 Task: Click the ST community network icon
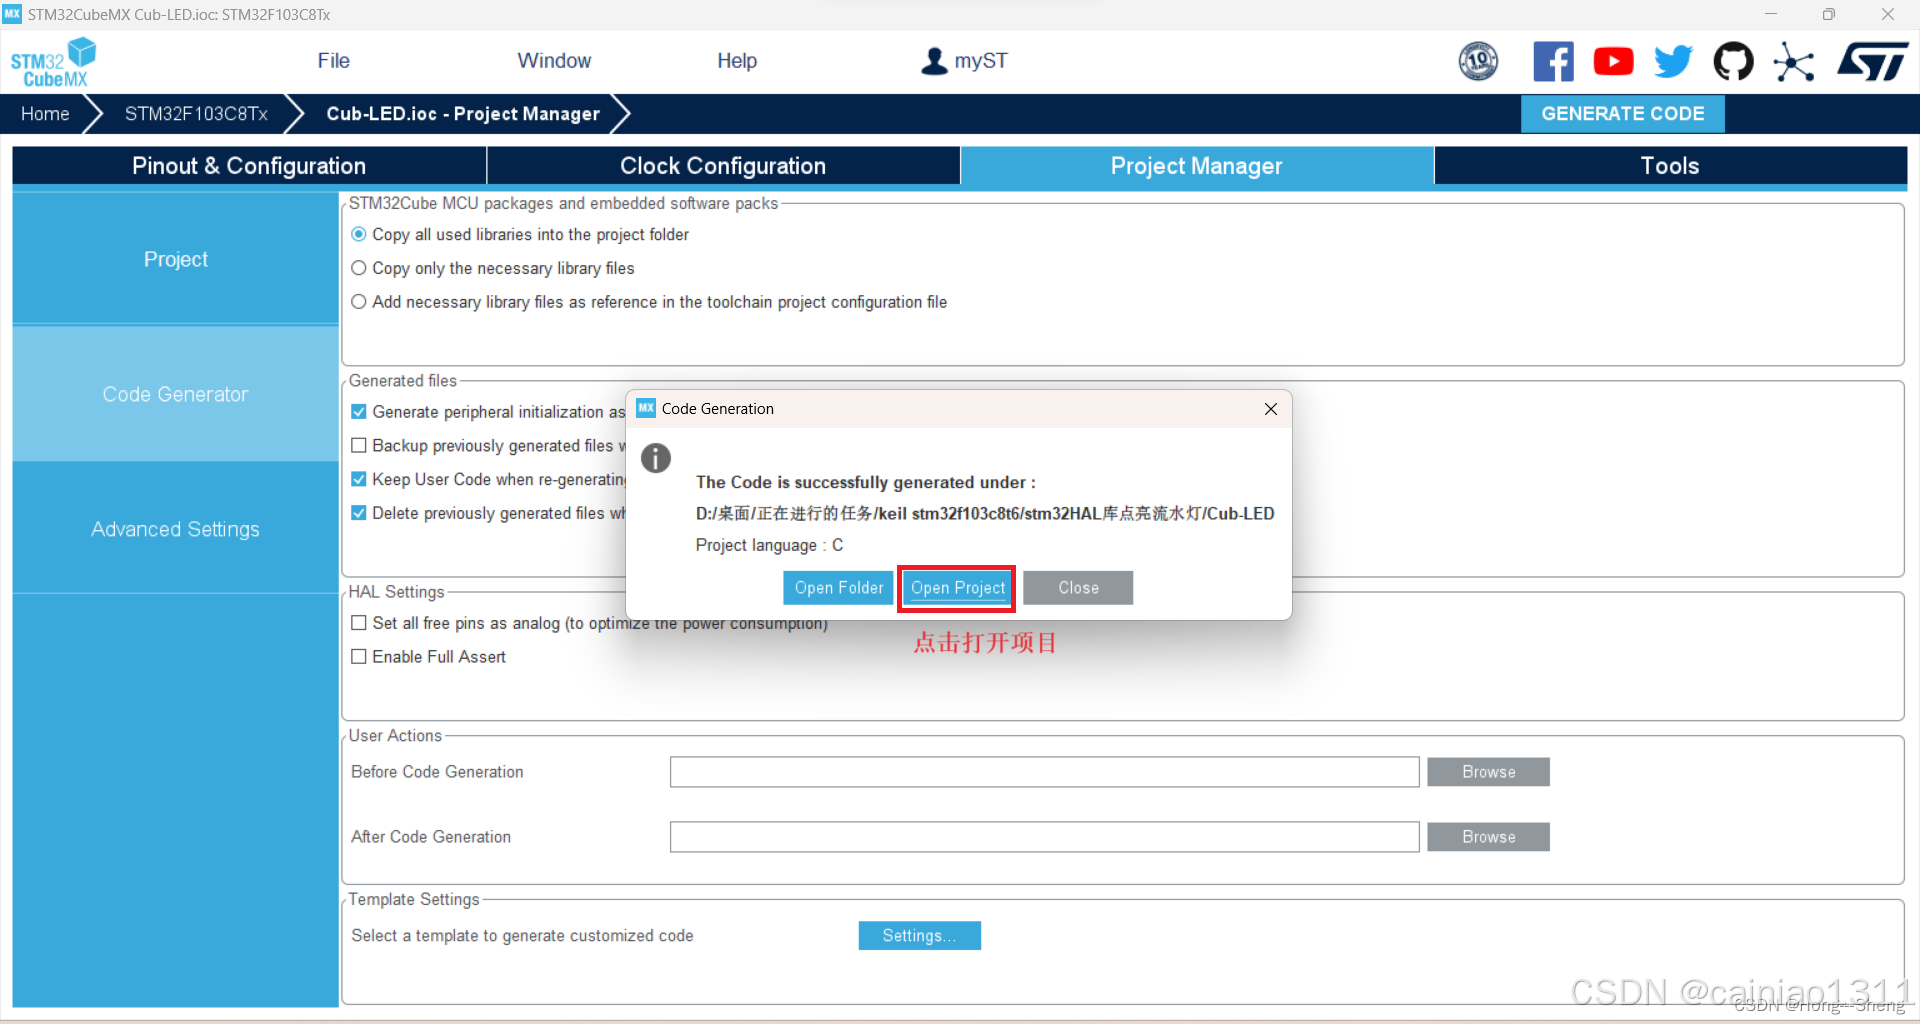(1794, 62)
